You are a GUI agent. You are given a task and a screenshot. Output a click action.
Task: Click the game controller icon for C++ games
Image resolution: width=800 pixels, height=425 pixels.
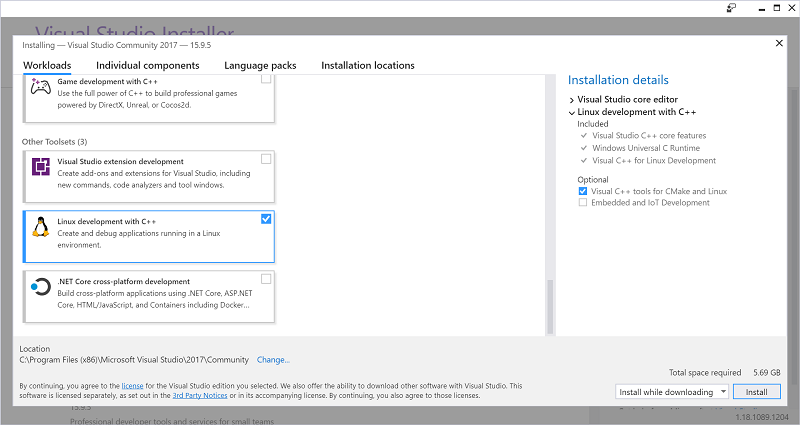click(40, 87)
